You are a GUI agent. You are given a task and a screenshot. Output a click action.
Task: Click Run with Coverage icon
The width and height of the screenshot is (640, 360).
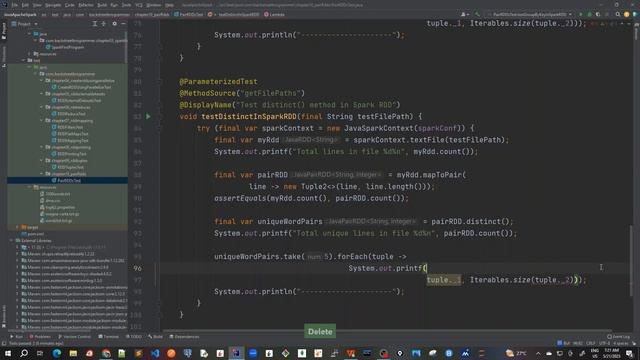(x=598, y=14)
